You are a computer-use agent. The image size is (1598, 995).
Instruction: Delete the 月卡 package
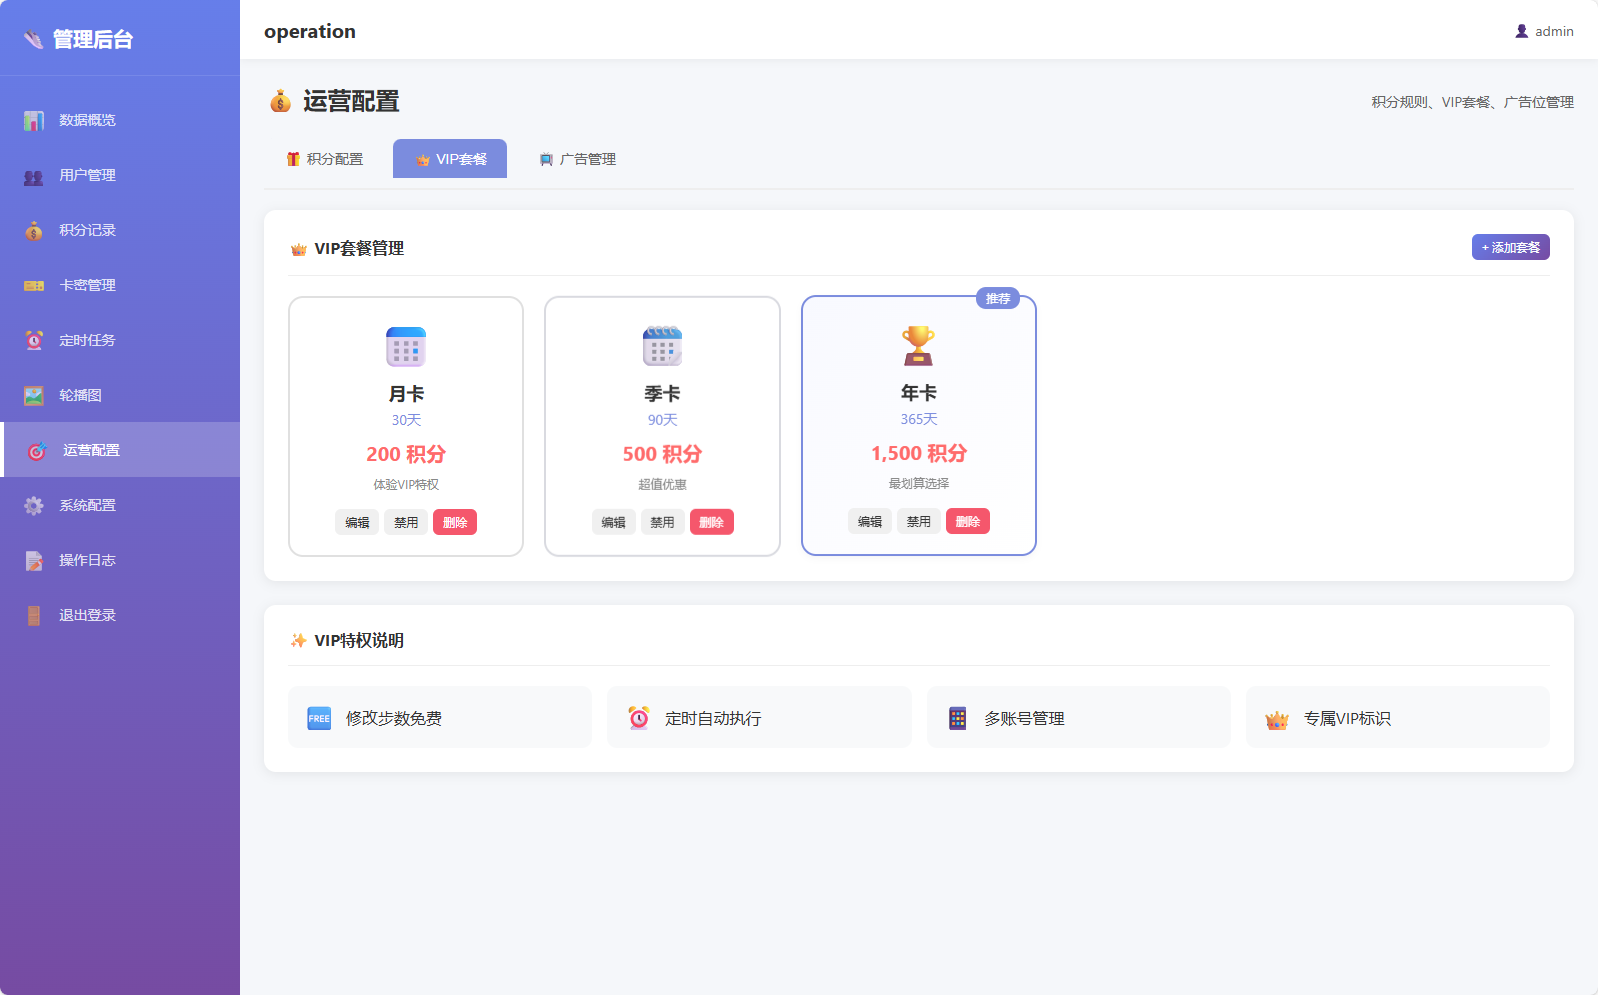coord(455,522)
